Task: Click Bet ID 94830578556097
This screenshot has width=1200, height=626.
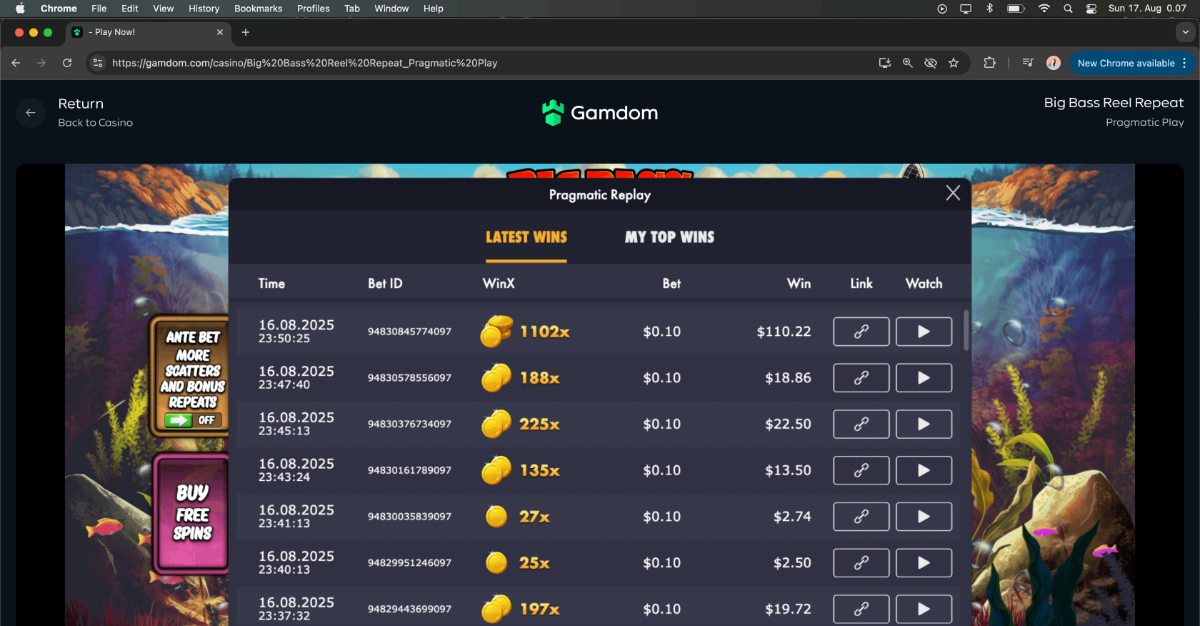Action: pyautogui.click(x=410, y=378)
